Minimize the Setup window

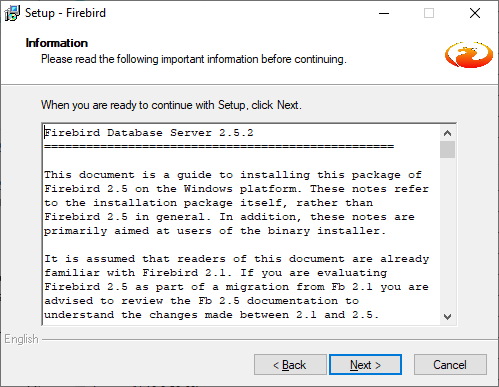tap(384, 13)
